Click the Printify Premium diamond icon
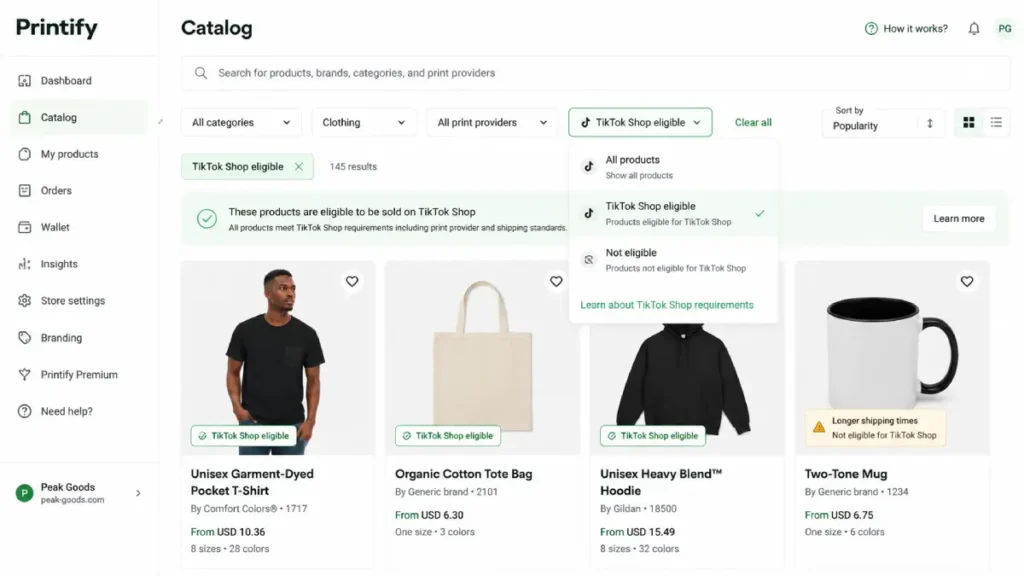 [24, 374]
